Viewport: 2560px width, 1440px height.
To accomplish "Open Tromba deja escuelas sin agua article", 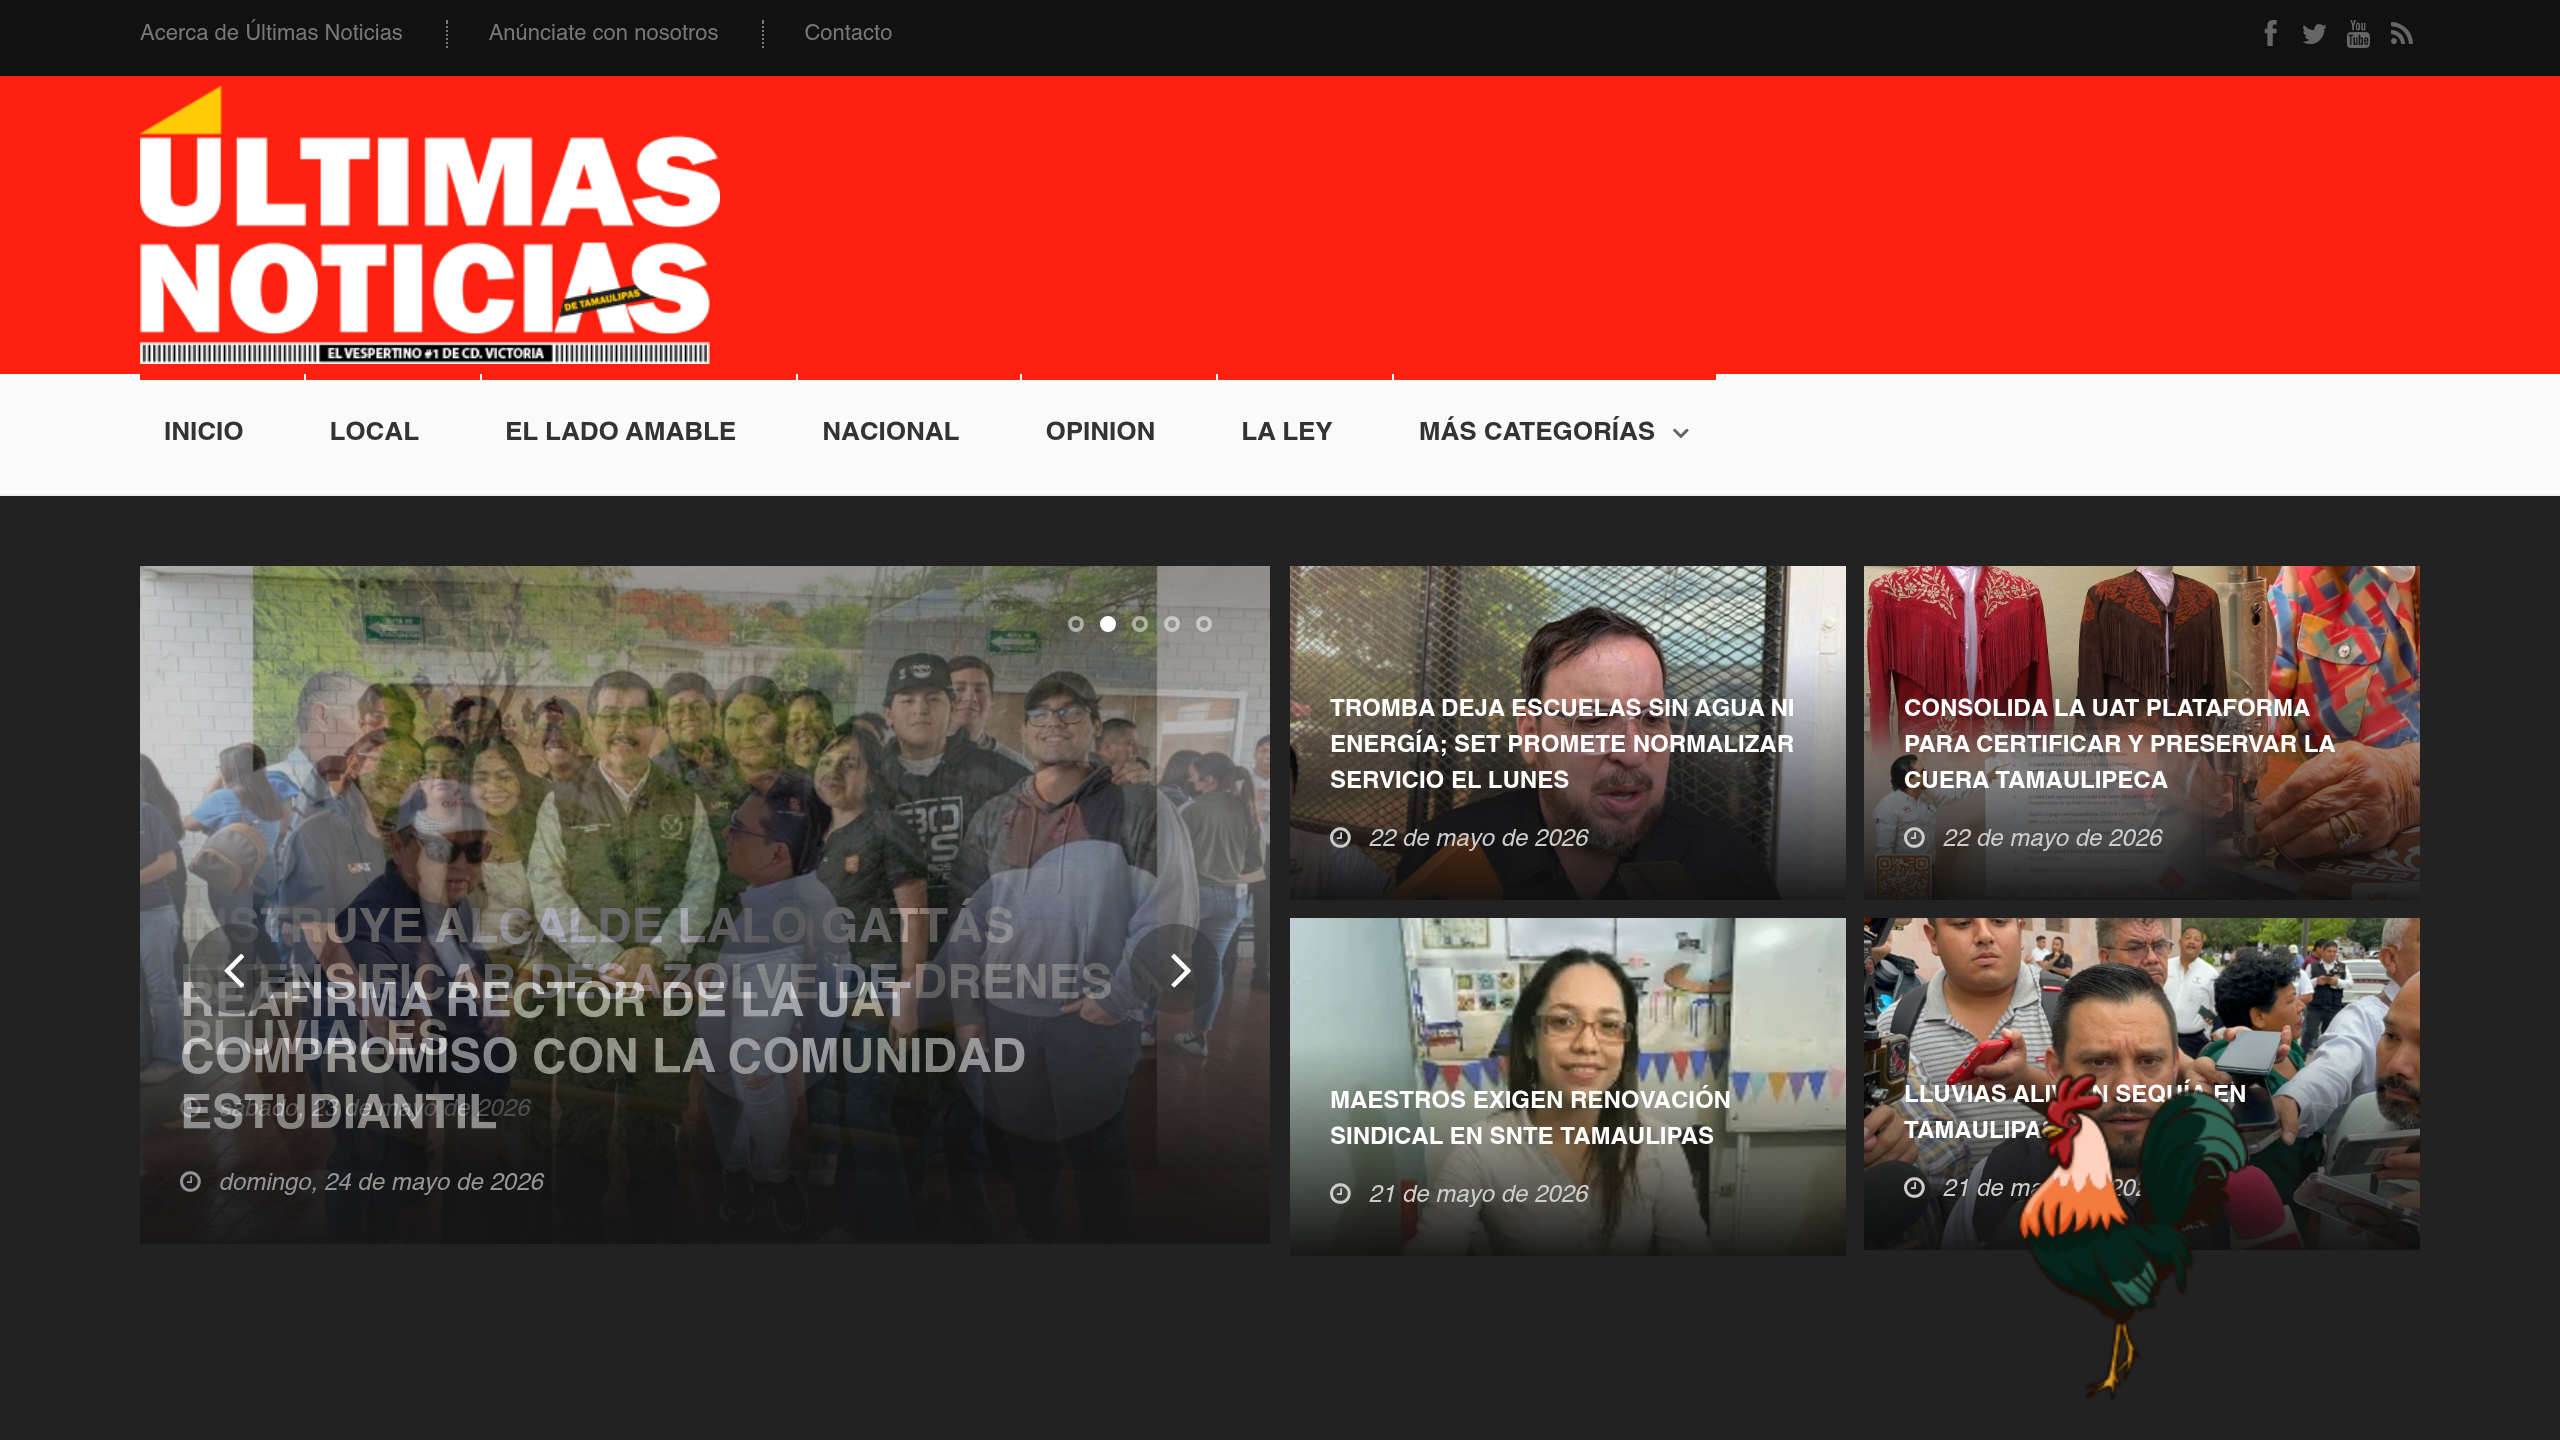I will point(1562,744).
